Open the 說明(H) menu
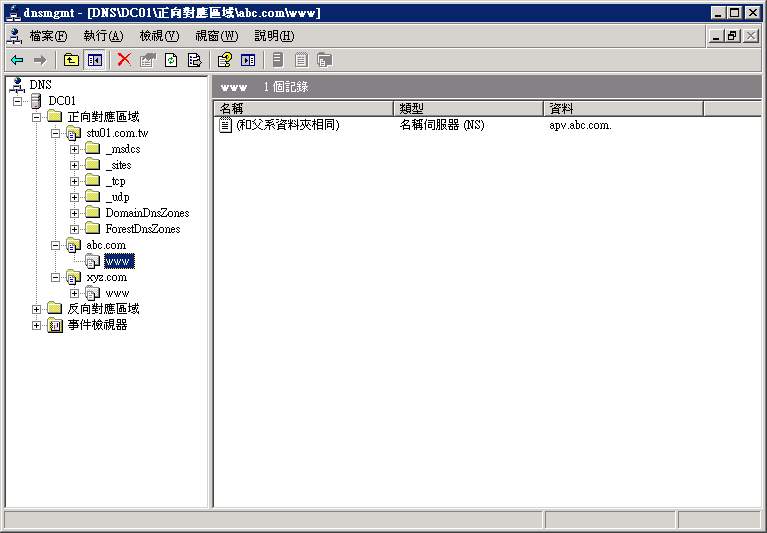Image resolution: width=767 pixels, height=533 pixels. click(274, 36)
